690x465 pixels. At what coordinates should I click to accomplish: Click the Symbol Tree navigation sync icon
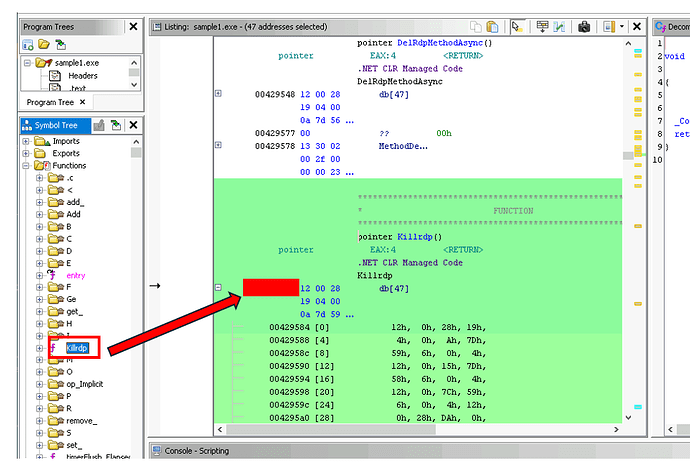pyautogui.click(x=116, y=125)
